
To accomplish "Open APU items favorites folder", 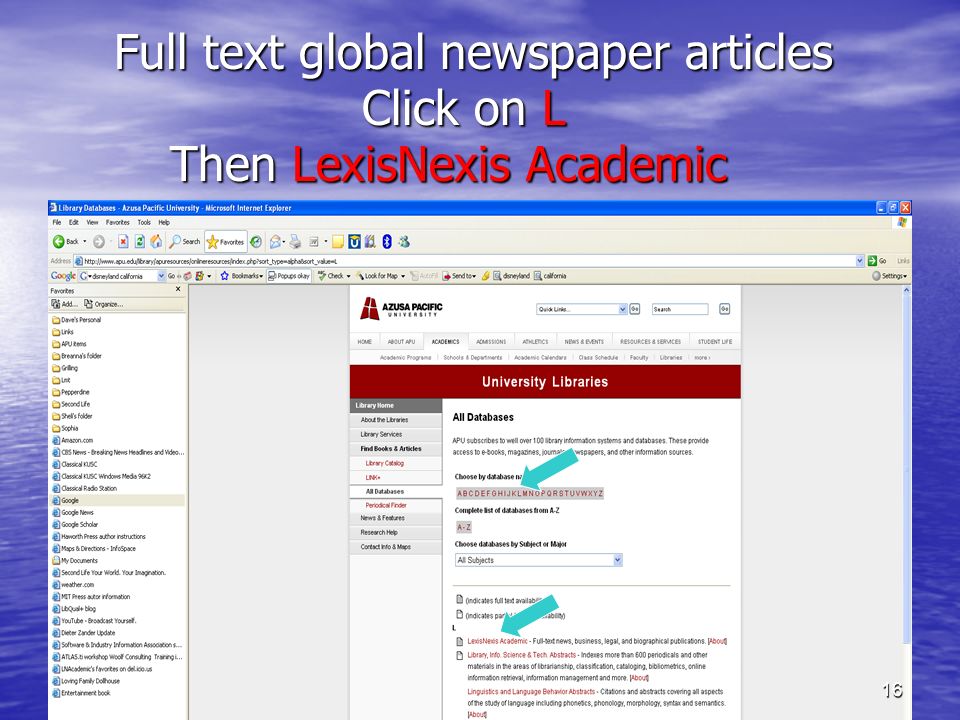I will pos(69,344).
